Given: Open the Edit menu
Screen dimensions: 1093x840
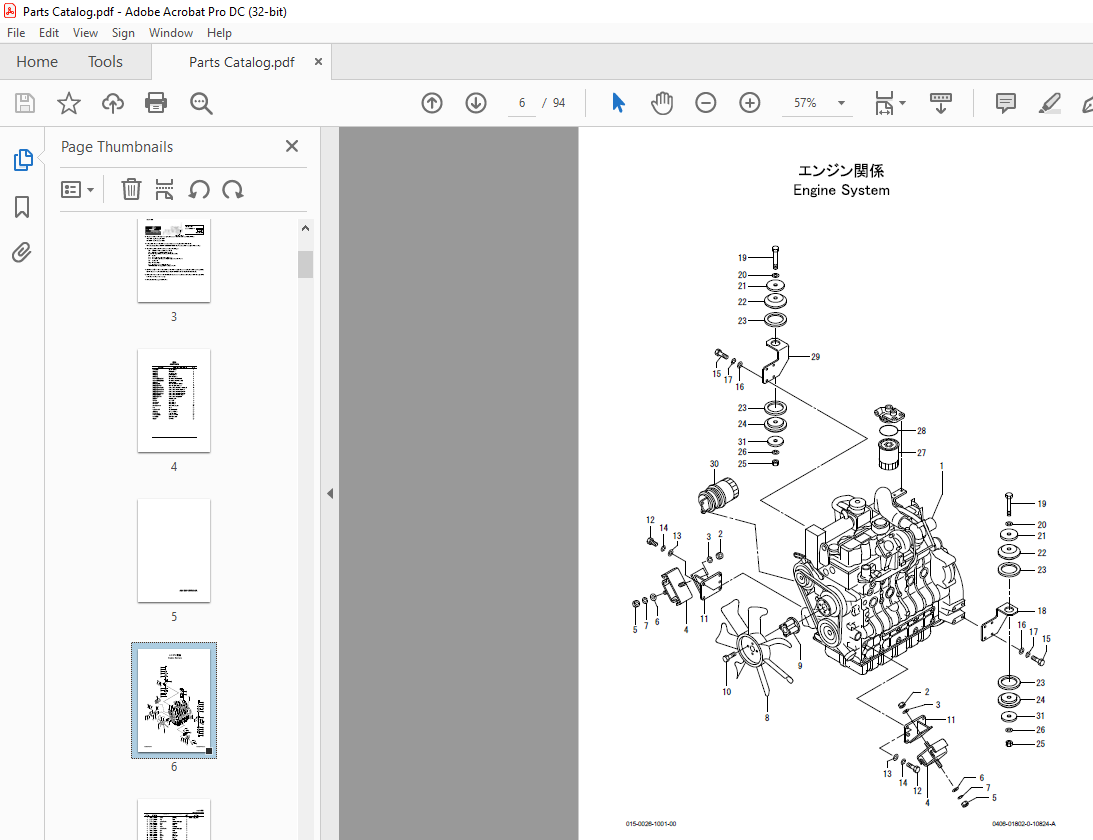Looking at the screenshot, I should [x=49, y=33].
